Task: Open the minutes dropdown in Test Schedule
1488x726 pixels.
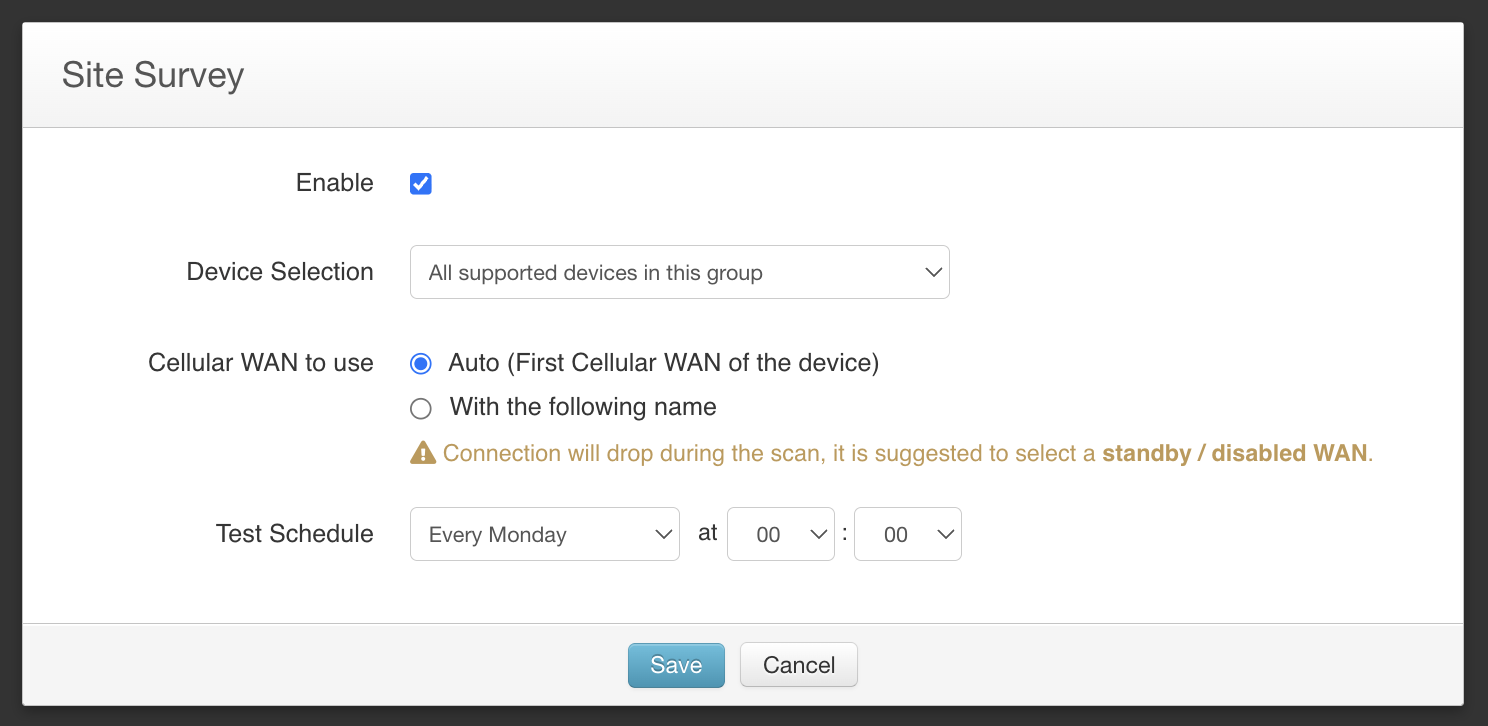Action: (x=907, y=534)
